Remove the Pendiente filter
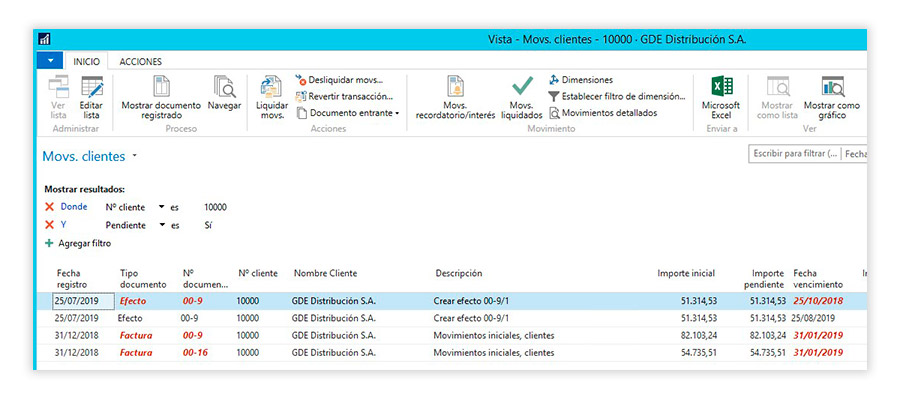This screenshot has height=400, width=900. tap(49, 225)
